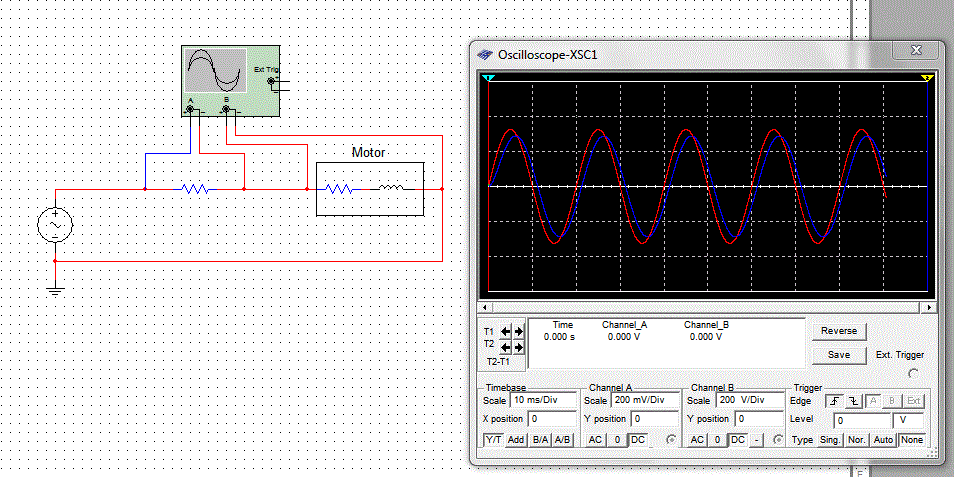
Task: Click the T2-T1 label
Action: click(498, 361)
